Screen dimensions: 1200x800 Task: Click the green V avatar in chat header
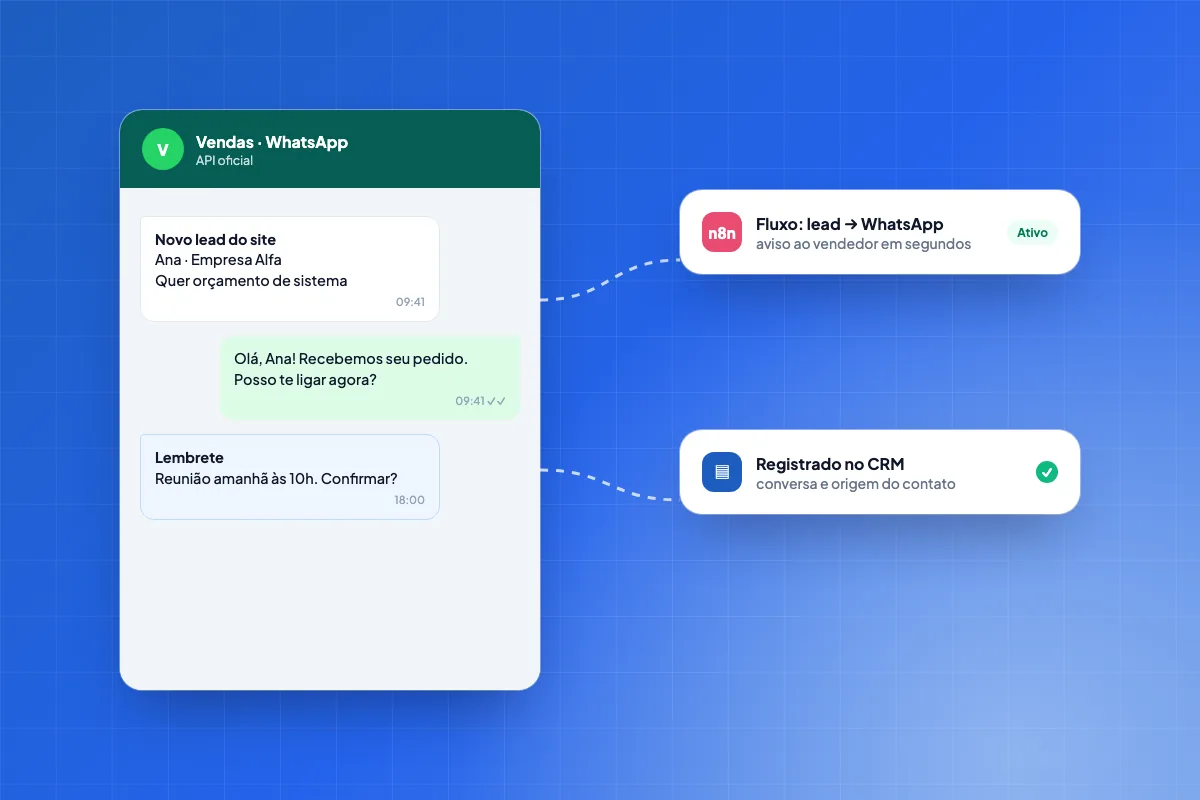point(162,149)
